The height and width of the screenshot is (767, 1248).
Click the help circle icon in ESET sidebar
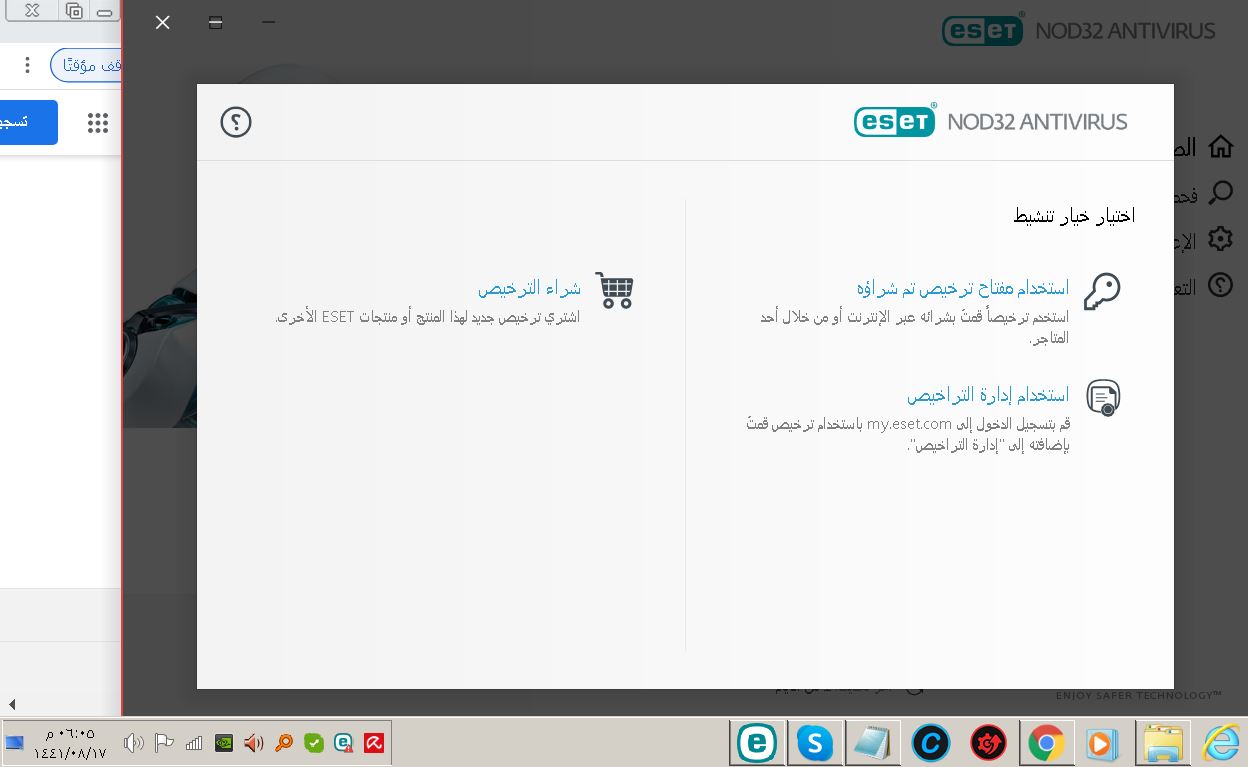(1221, 285)
